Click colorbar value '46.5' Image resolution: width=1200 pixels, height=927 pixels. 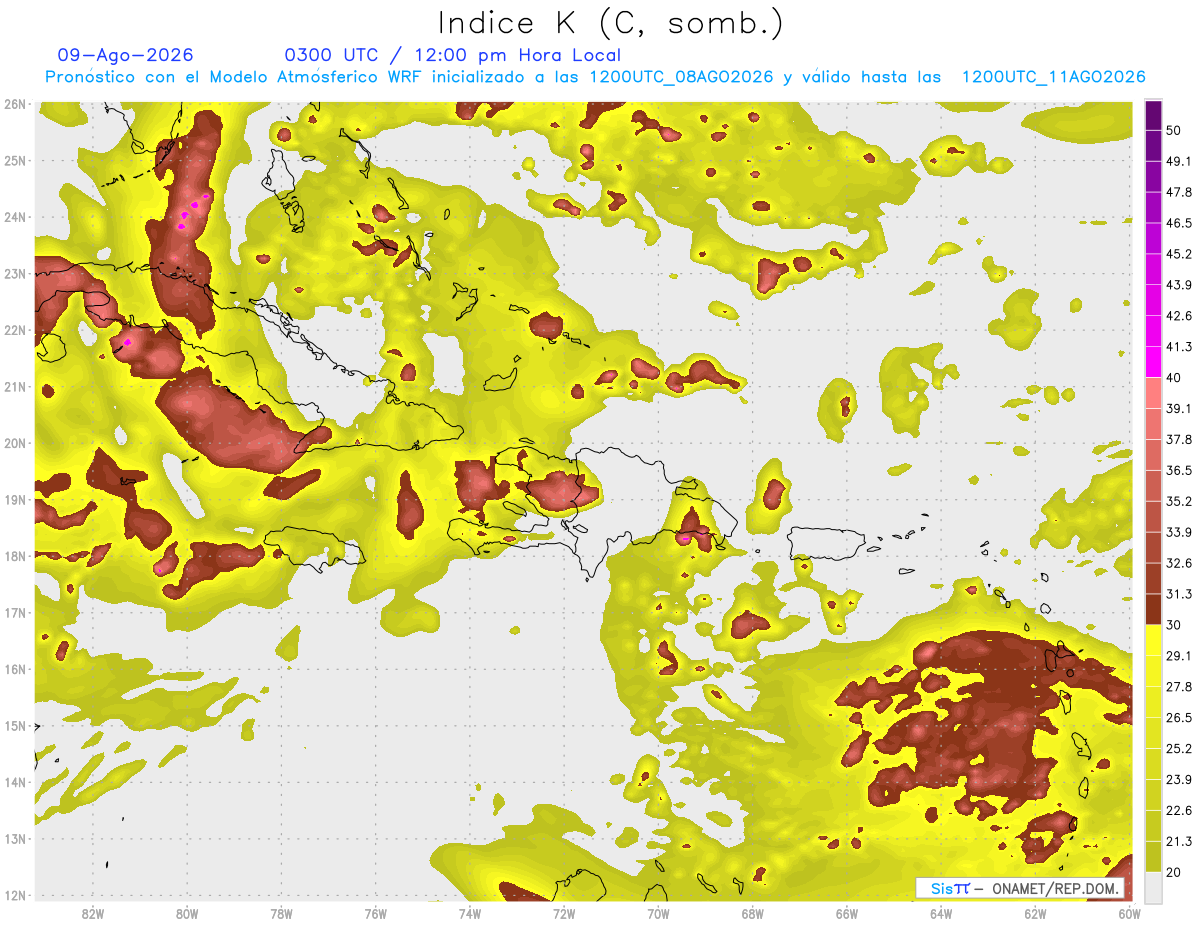(x=1179, y=223)
